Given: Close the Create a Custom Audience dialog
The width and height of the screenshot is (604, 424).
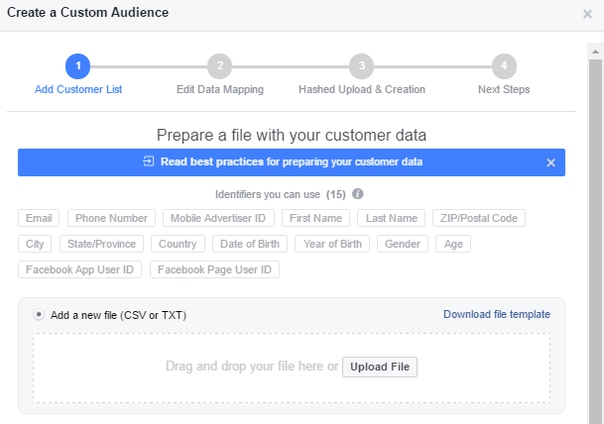Looking at the screenshot, I should click(587, 14).
